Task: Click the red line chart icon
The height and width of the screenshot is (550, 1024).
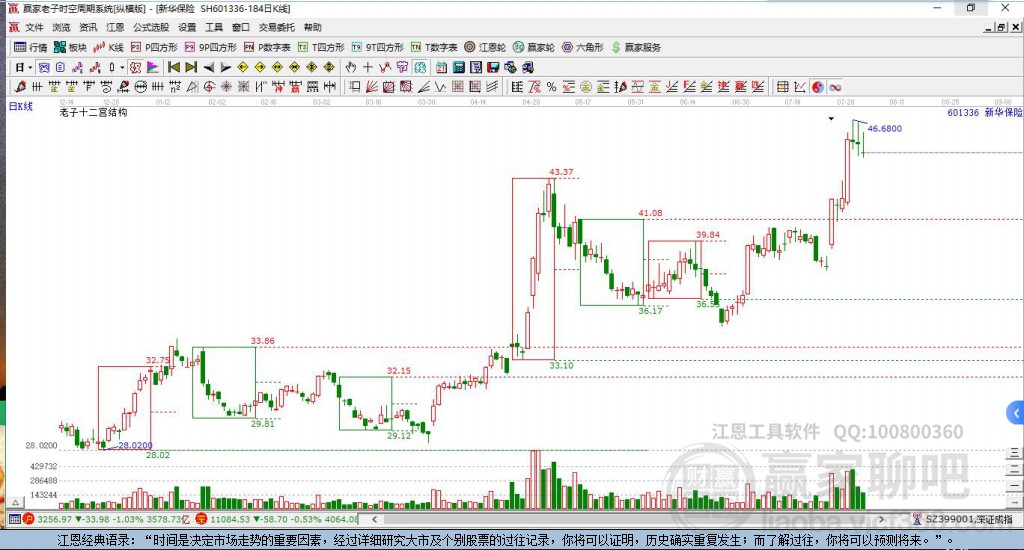Action: [95, 67]
